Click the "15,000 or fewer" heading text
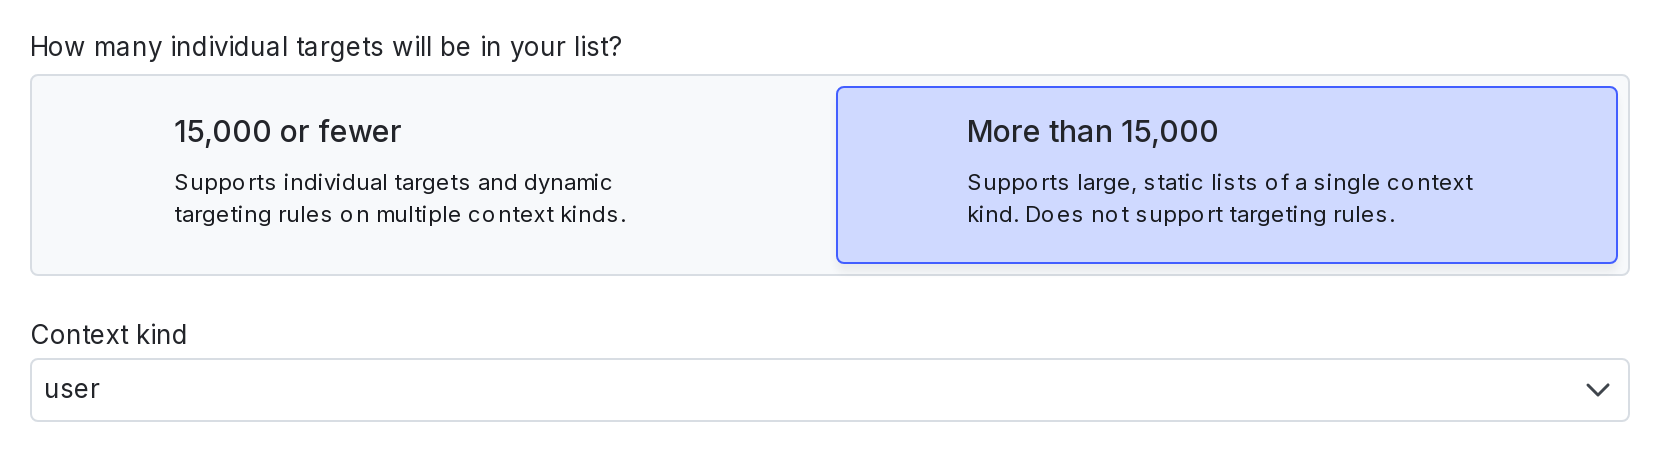This screenshot has height=462, width=1672. click(x=287, y=132)
